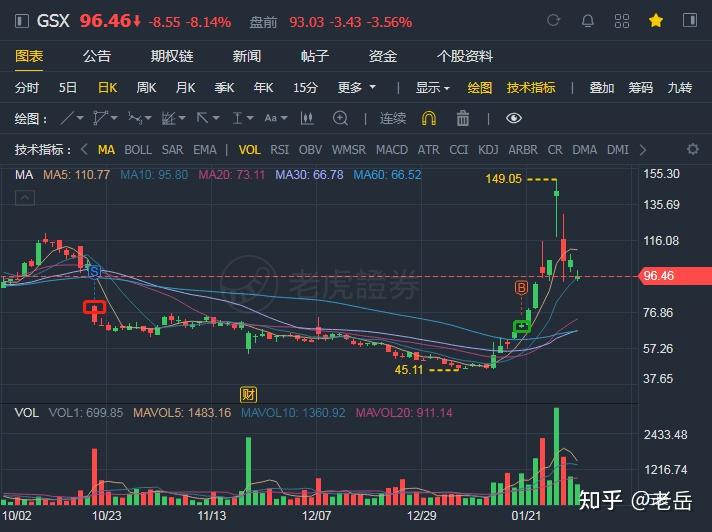This screenshot has width=712, height=532.
Task: Click the yellow favorite star icon
Action: [x=656, y=20]
